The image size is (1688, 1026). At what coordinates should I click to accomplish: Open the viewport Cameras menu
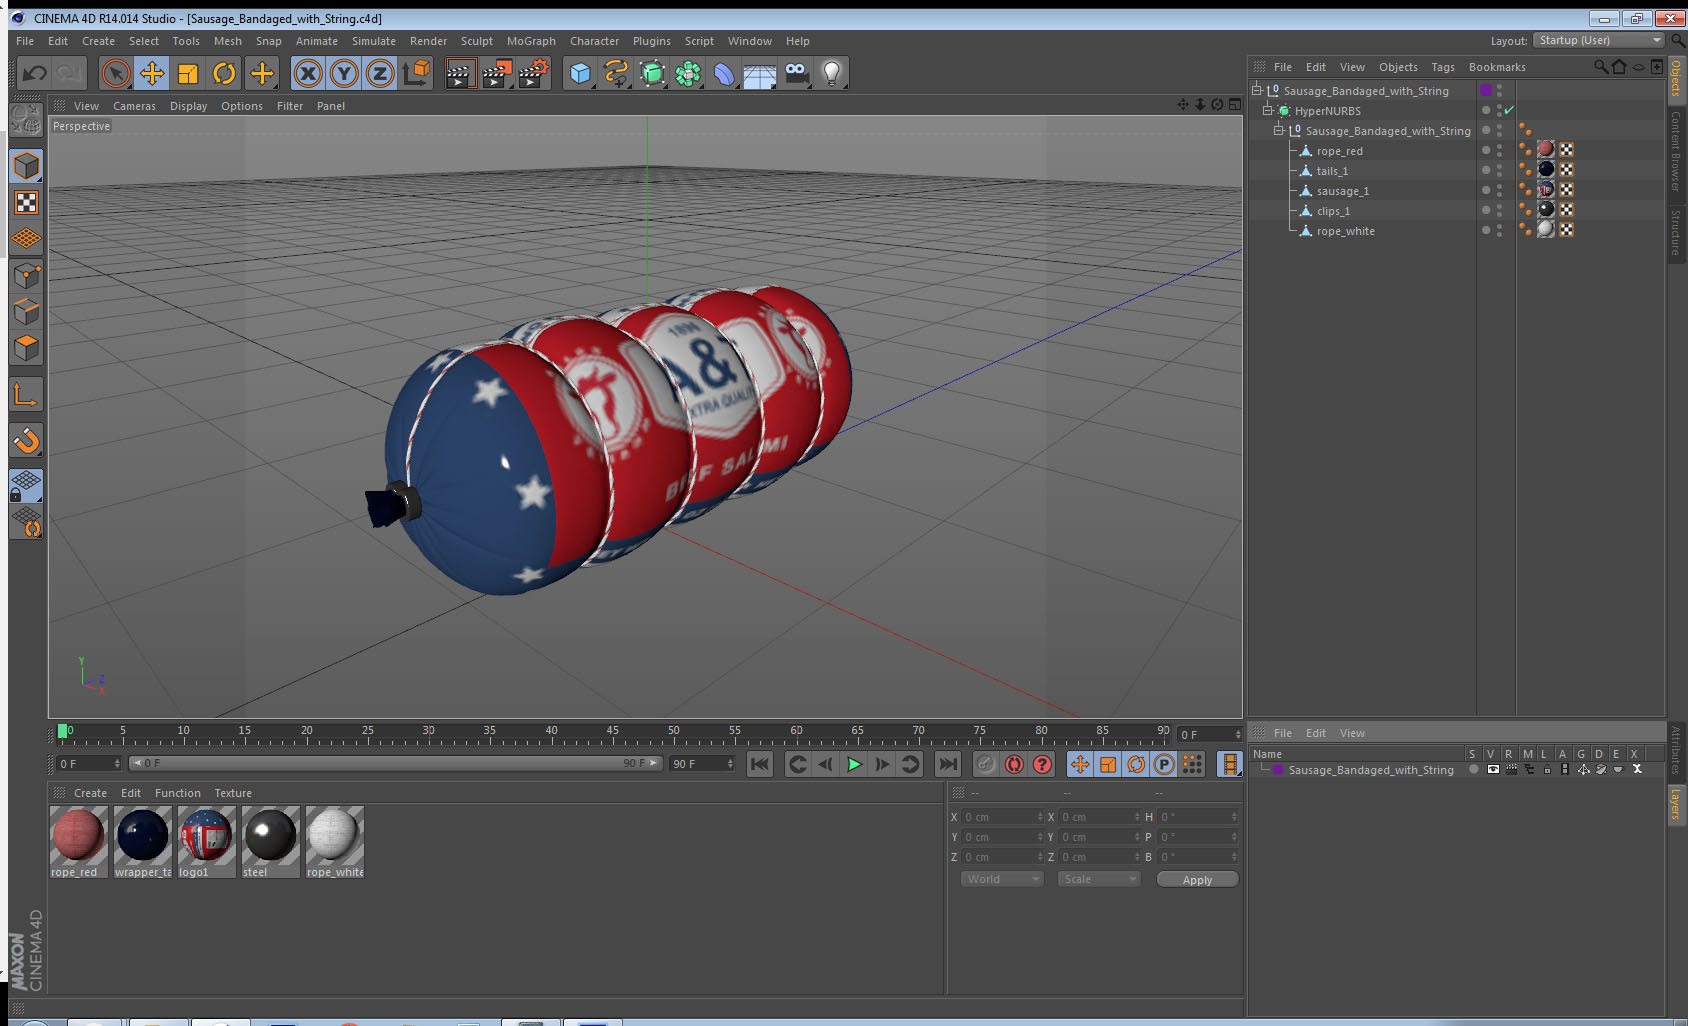click(x=134, y=106)
